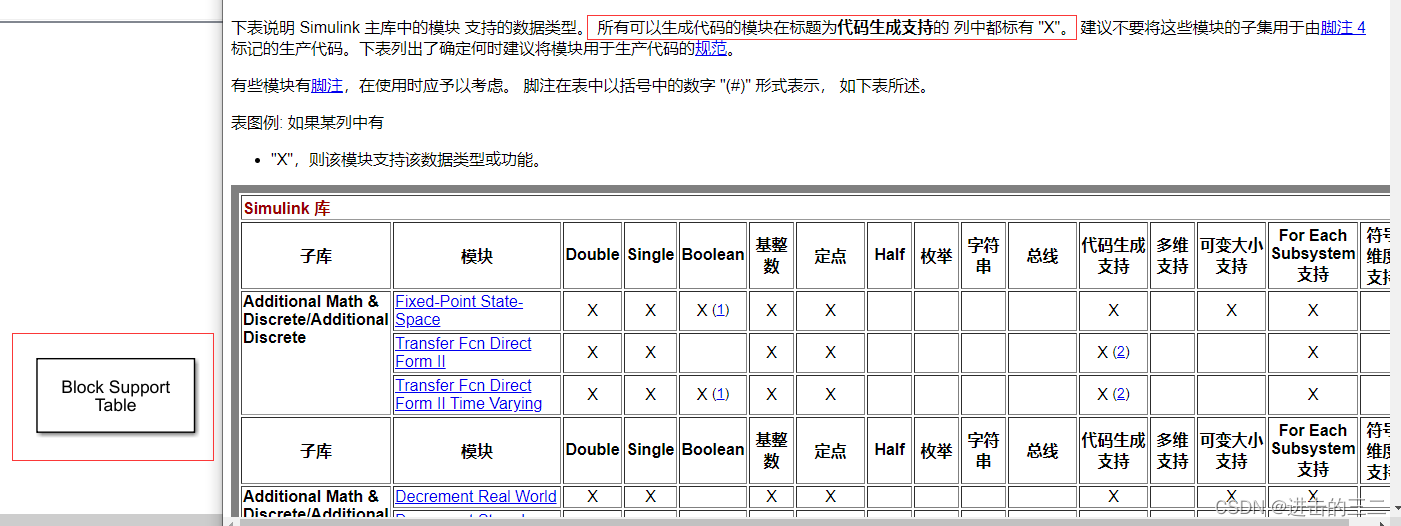Viewport: 1401px width, 526px height.
Task: Follow footnote (2) in Transfer Fcn Direct Form II row
Action: pos(1121,352)
